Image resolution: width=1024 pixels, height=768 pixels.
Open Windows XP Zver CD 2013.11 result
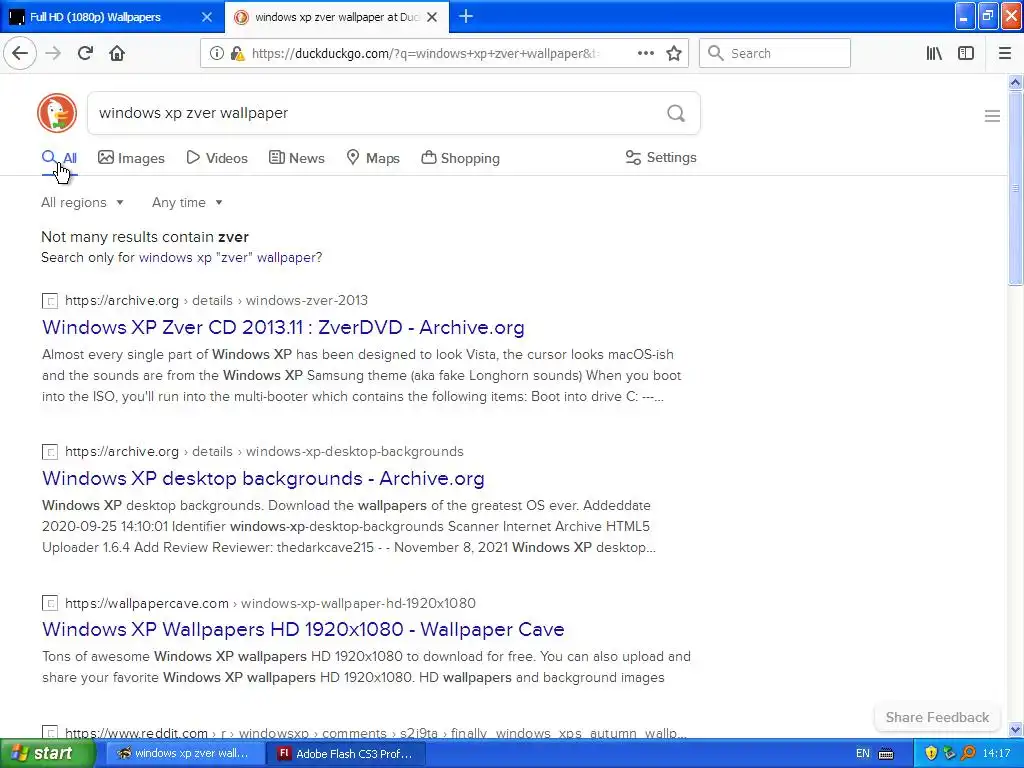[283, 327]
